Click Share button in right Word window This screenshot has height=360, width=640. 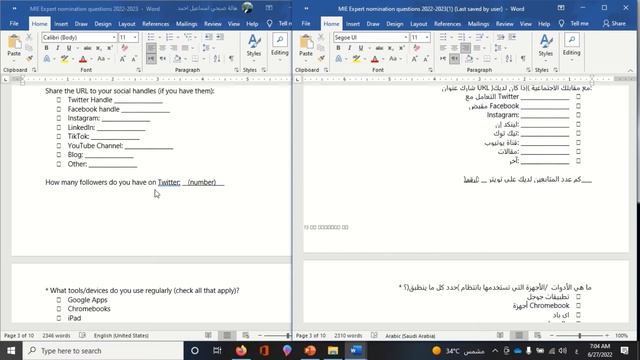614,24
